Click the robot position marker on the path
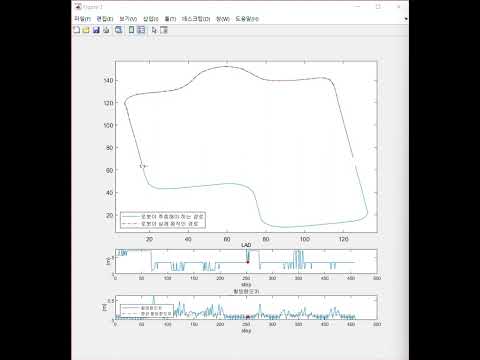 (x=143, y=166)
